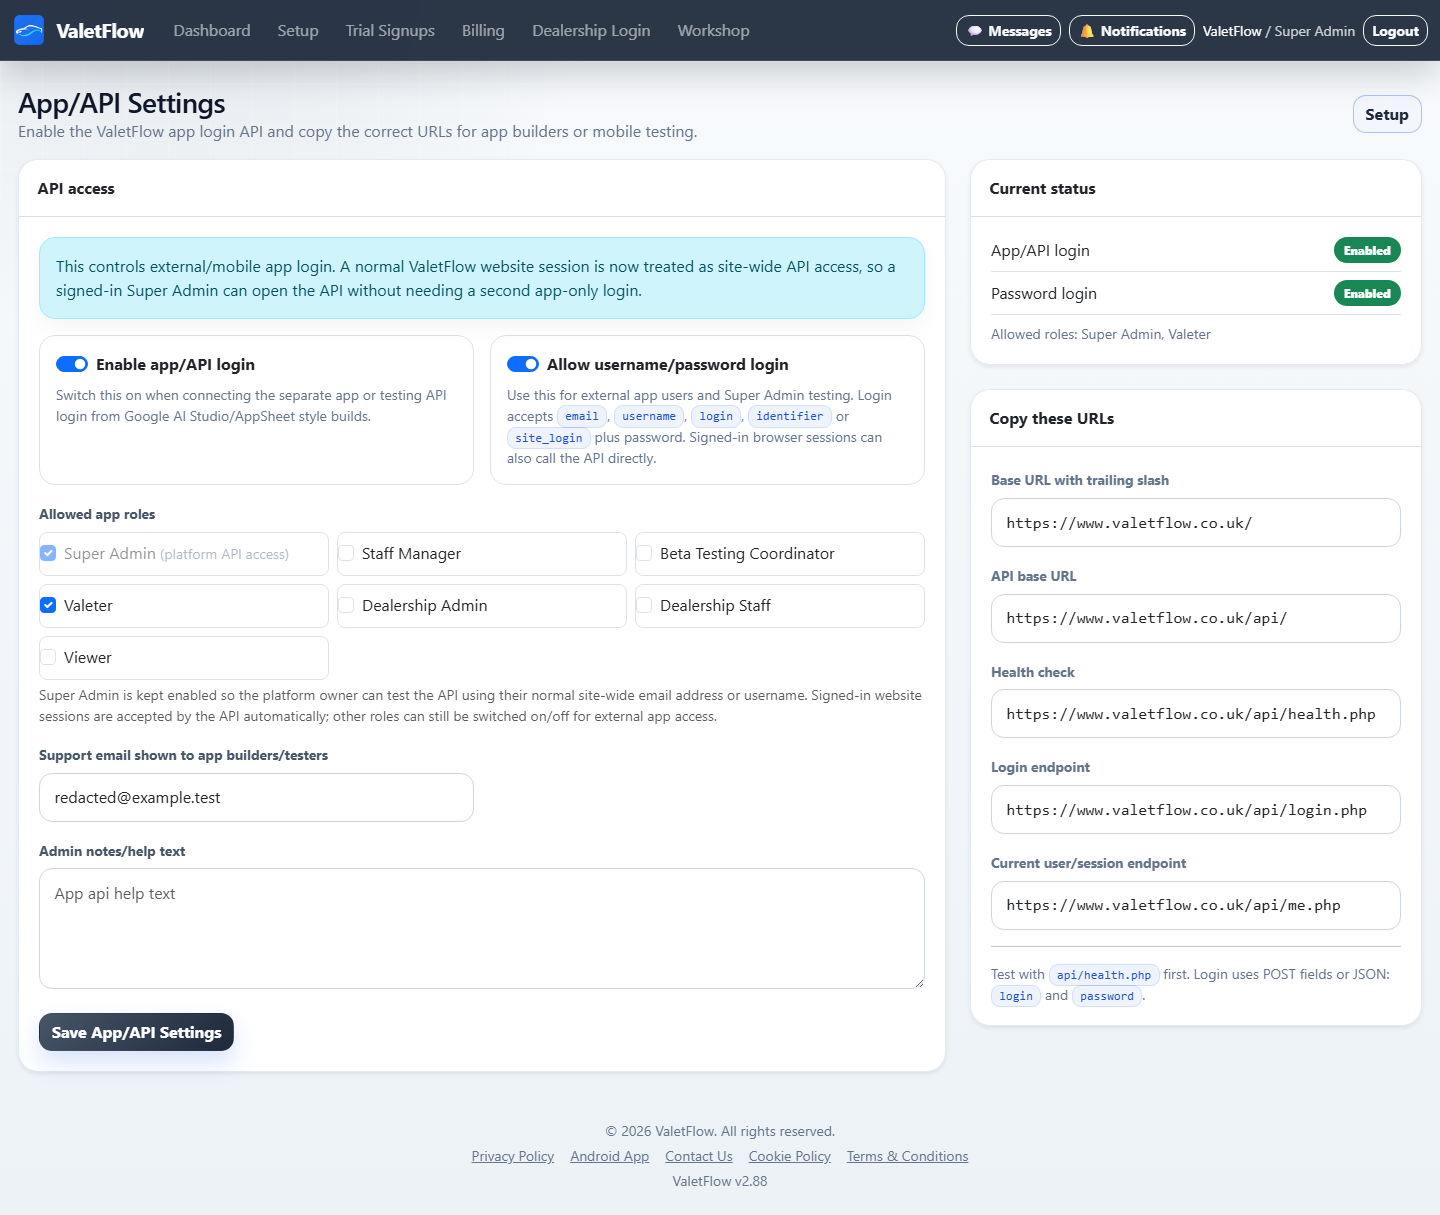
Task: Click the Super Admin platform access checkbox
Action: [x=48, y=553]
